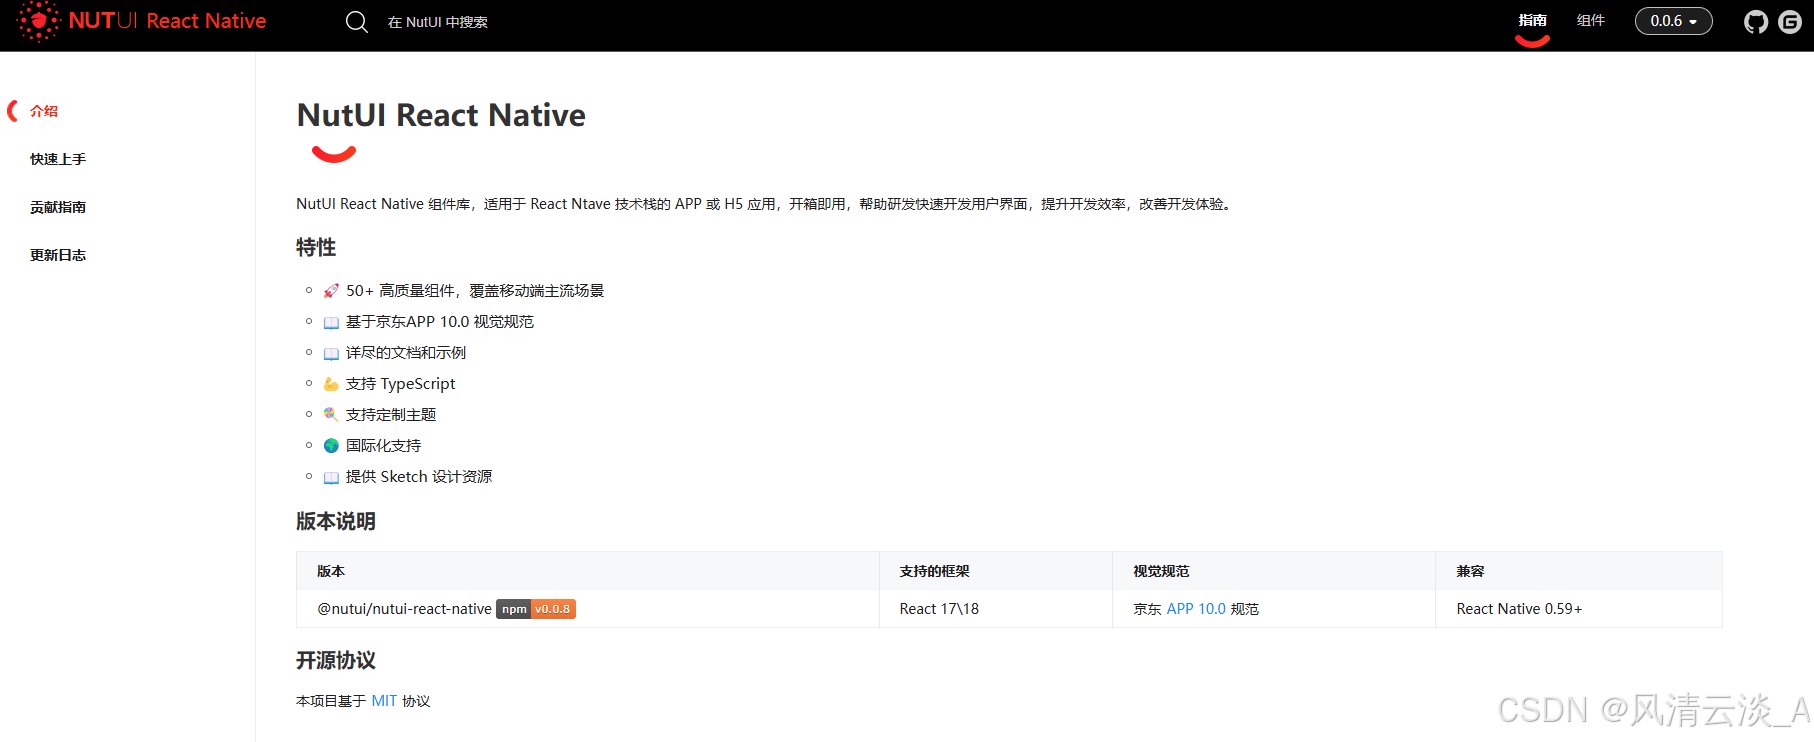
Task: Click the 本项目基于 license sentence text
Action: click(363, 701)
